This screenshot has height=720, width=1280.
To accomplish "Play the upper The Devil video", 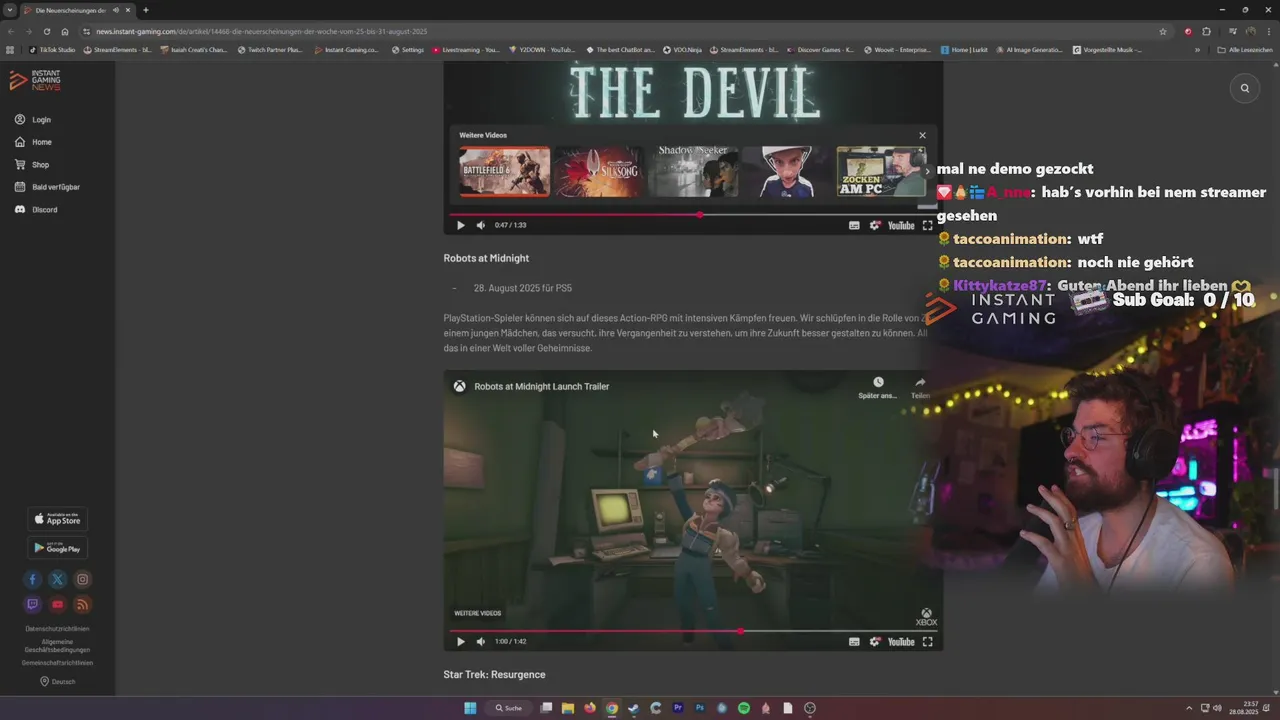I will click(x=460, y=225).
